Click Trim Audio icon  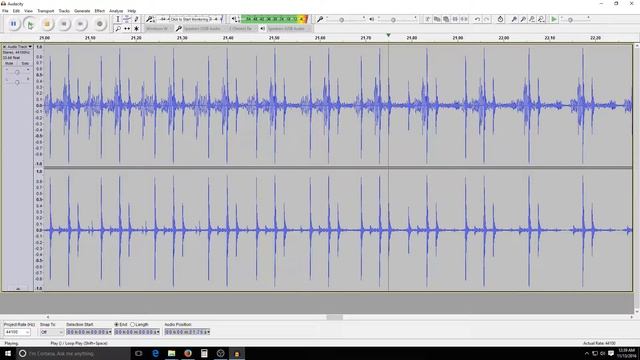point(455,19)
